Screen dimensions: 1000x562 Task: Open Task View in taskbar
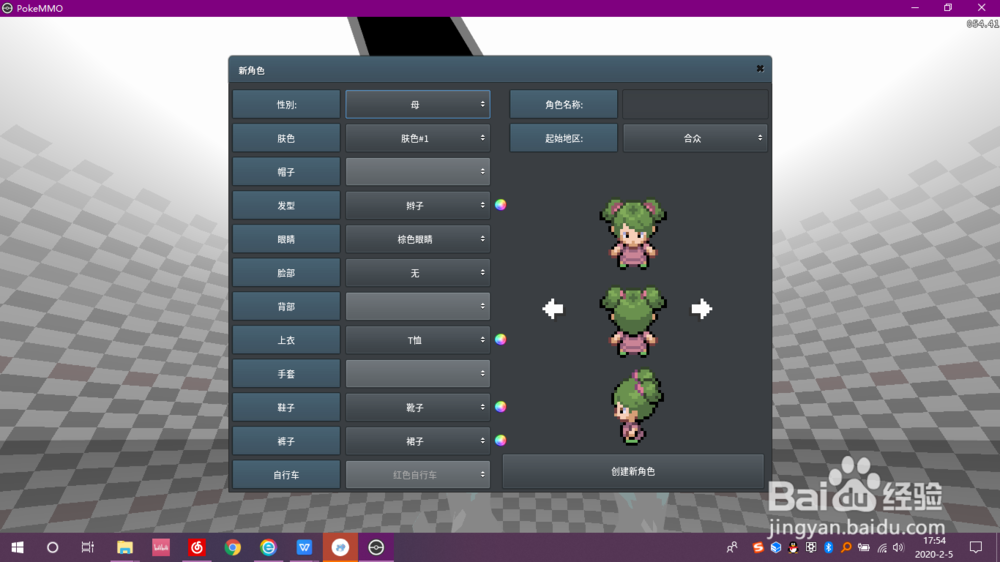(87, 547)
